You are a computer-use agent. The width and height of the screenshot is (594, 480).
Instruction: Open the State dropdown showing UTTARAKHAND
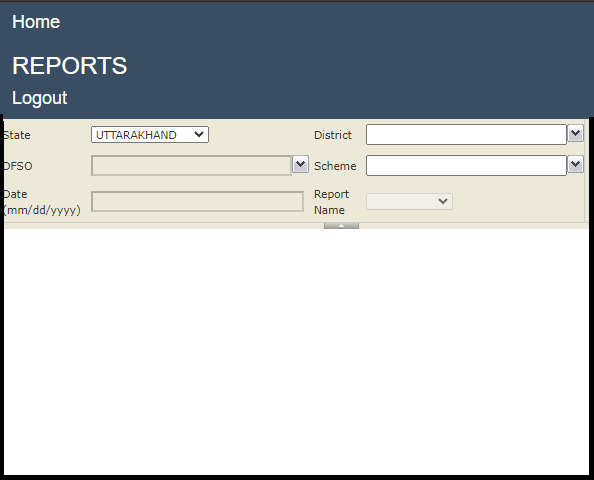coord(150,134)
